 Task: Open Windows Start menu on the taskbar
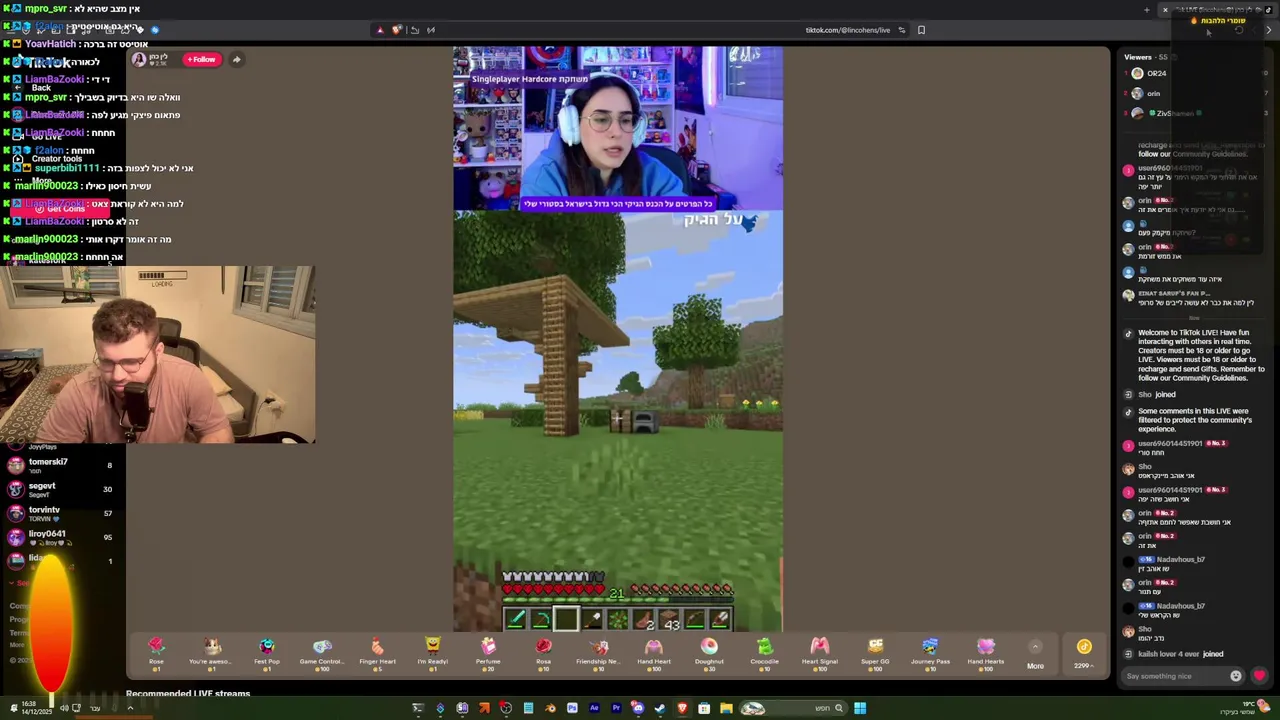coord(860,708)
